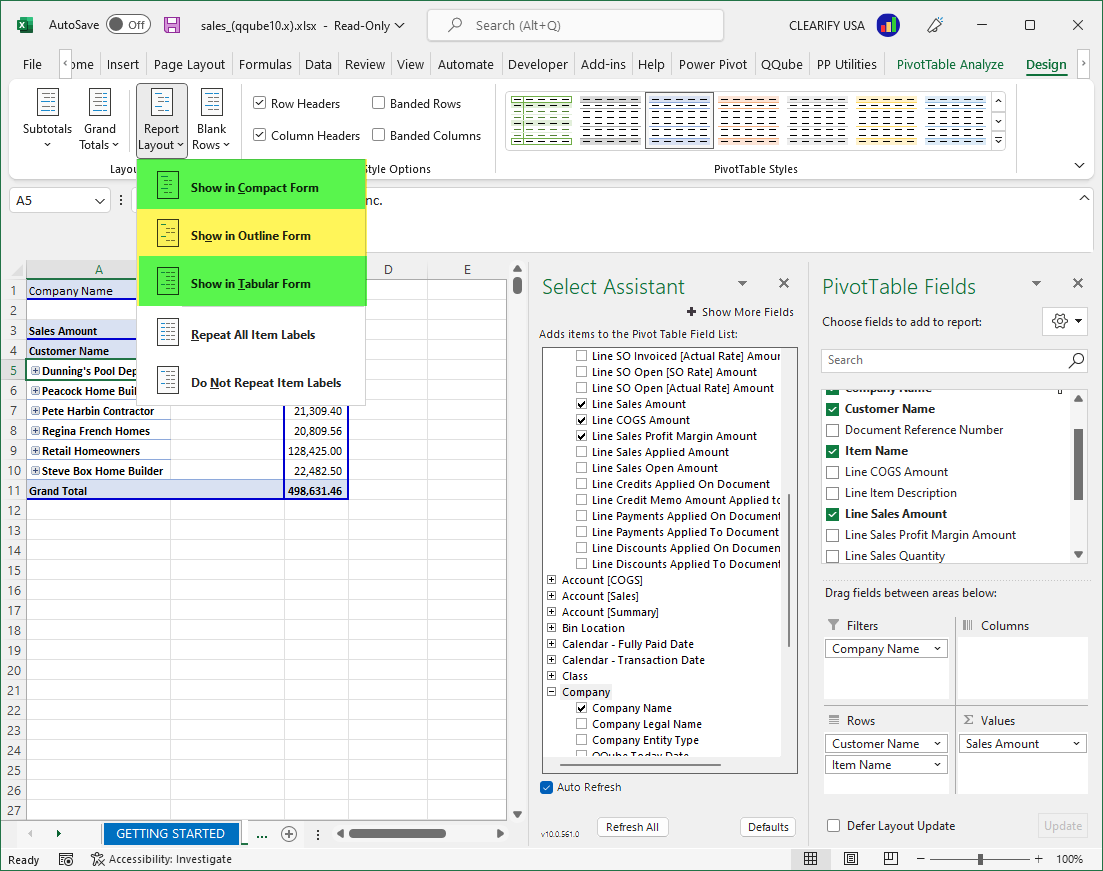Click the zoom slider handle
Image resolution: width=1103 pixels, height=871 pixels.
980,859
